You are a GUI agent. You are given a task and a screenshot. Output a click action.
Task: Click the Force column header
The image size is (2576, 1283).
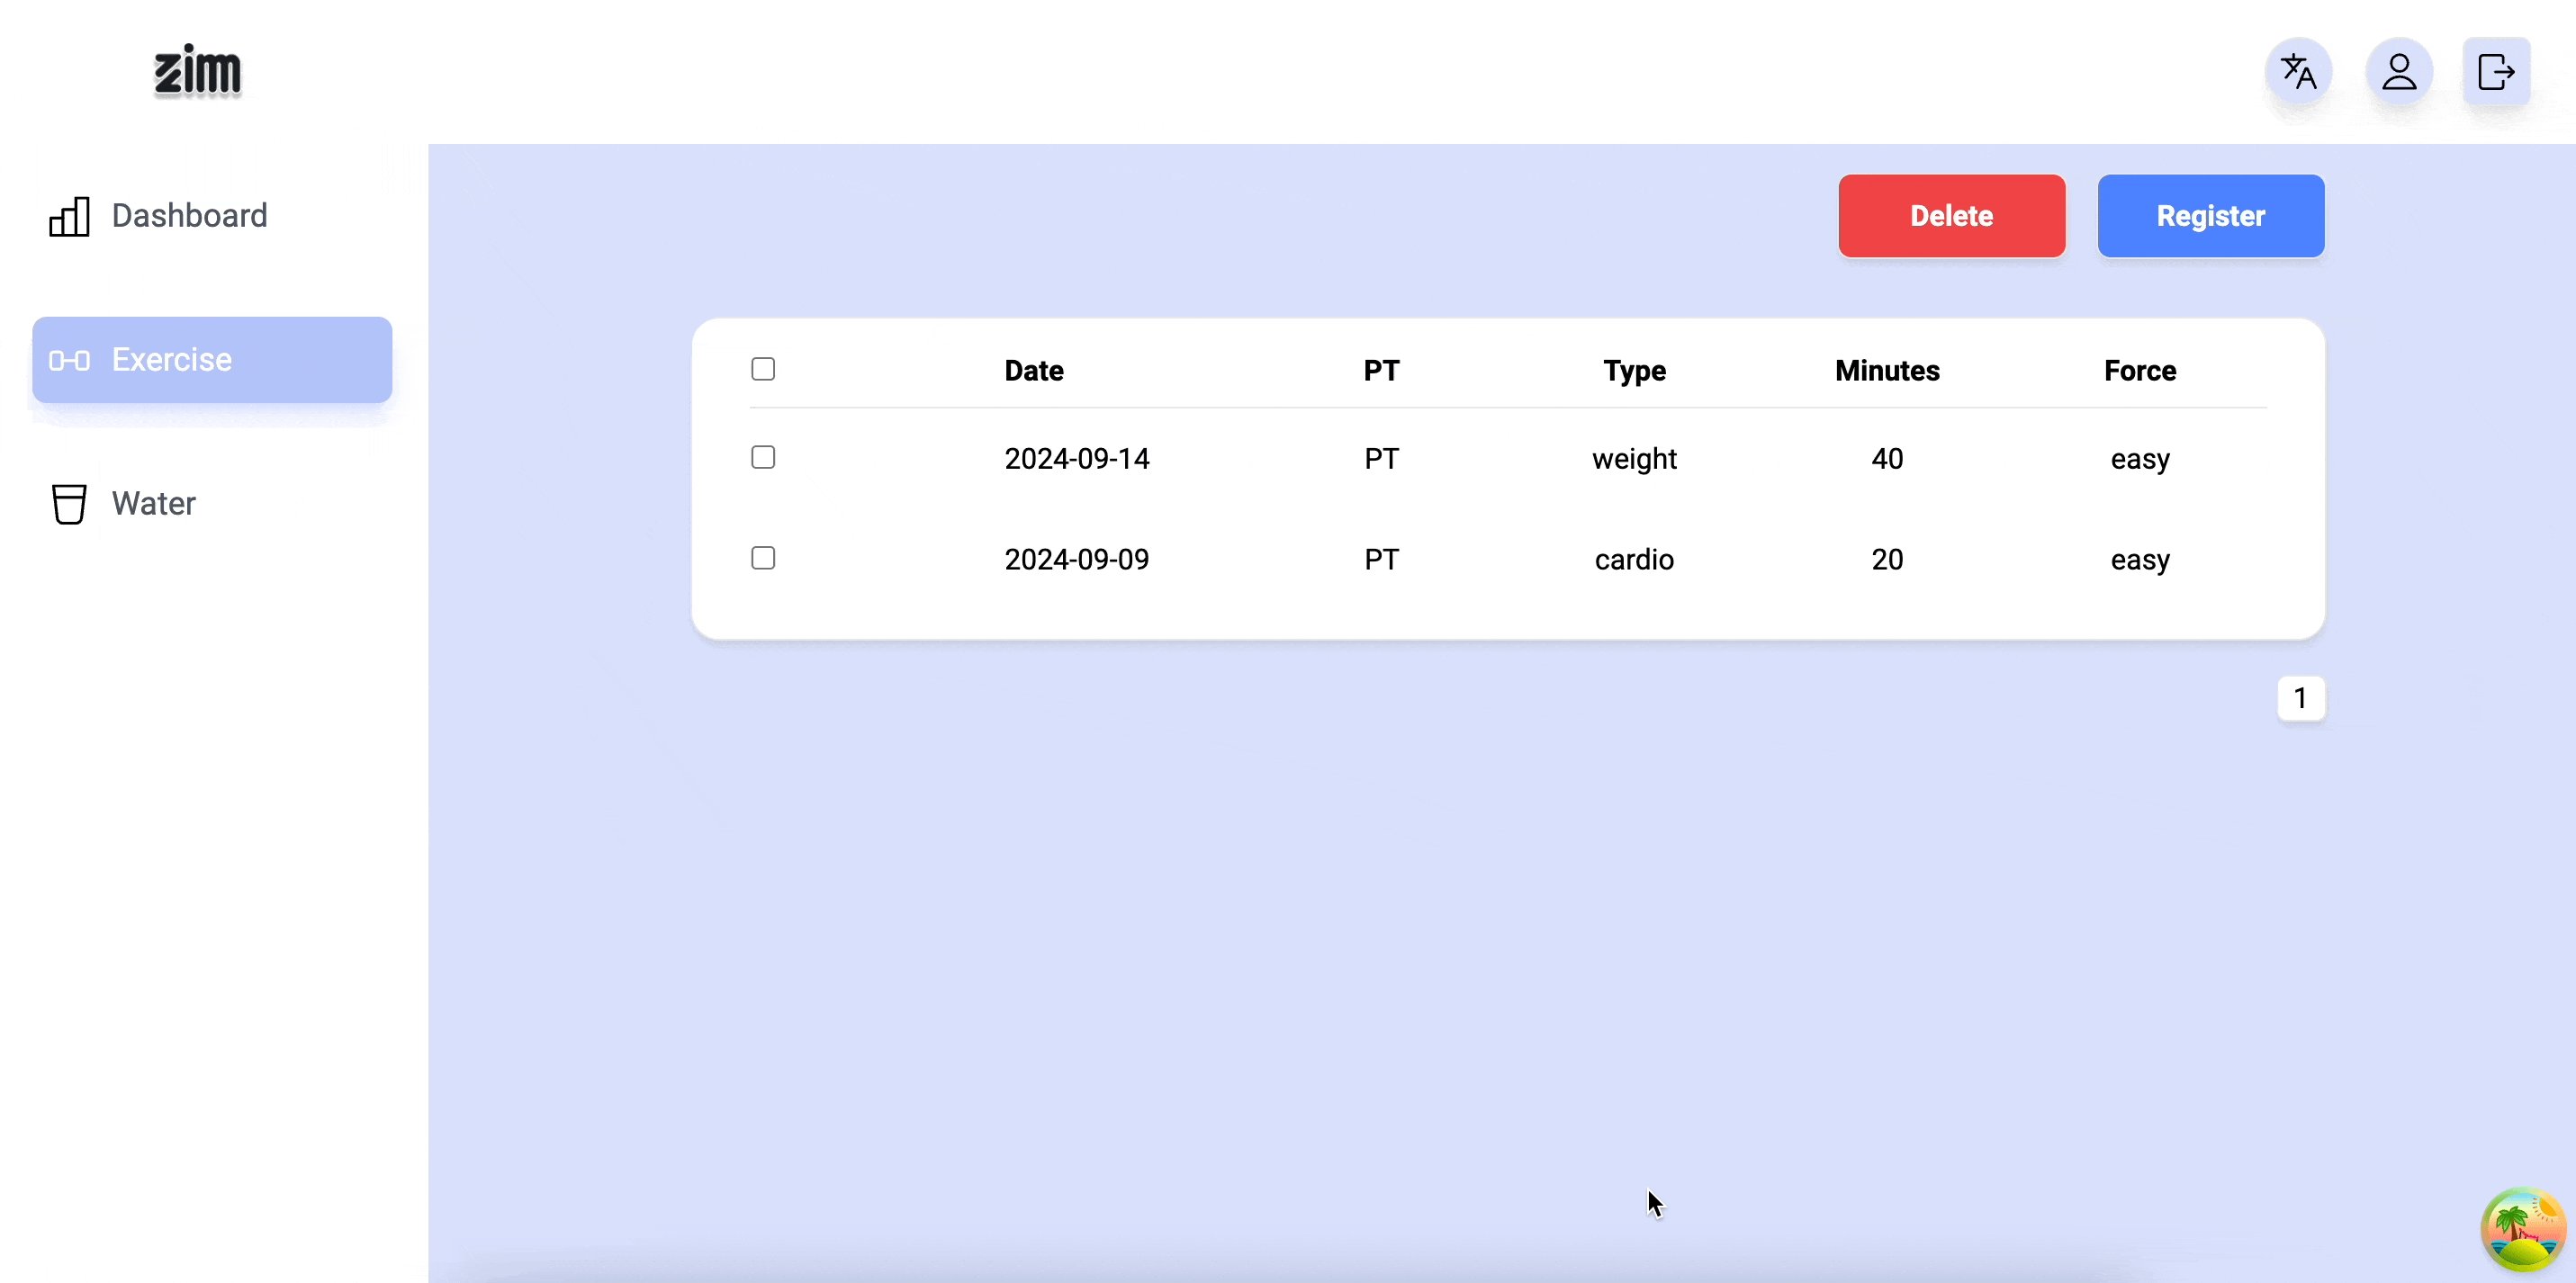point(2140,371)
